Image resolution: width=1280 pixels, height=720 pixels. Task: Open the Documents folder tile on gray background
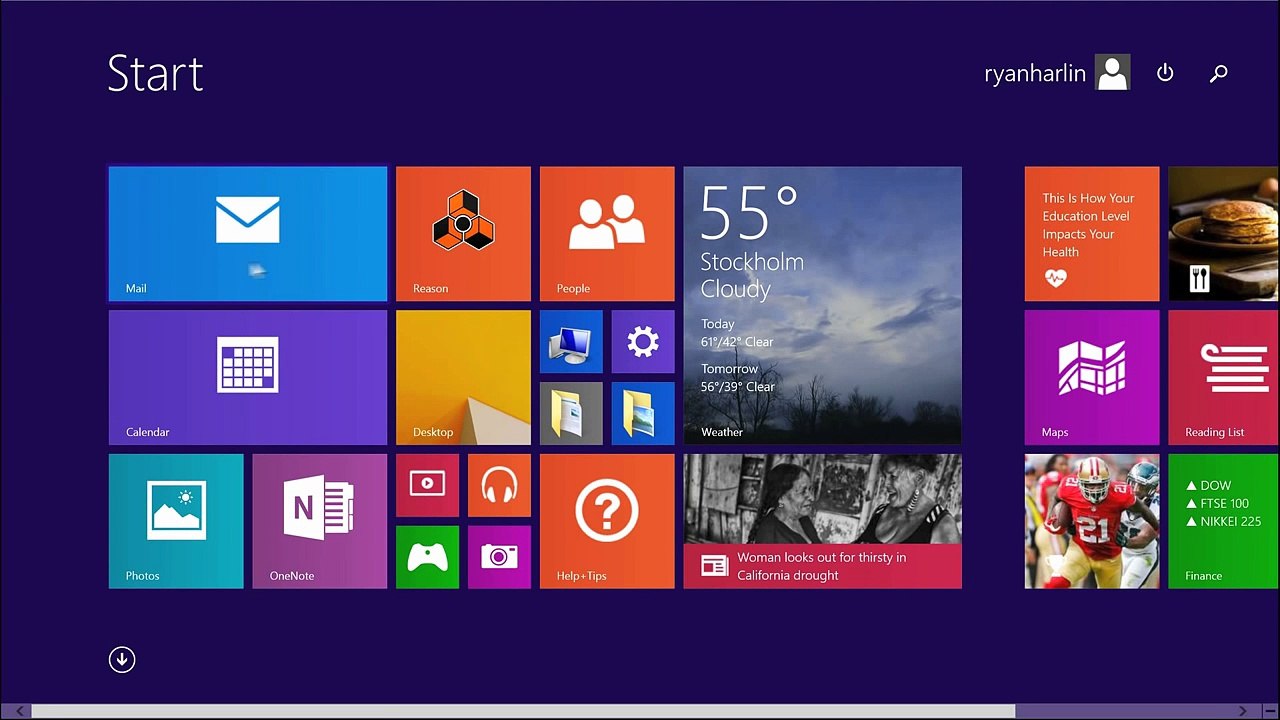pos(571,413)
